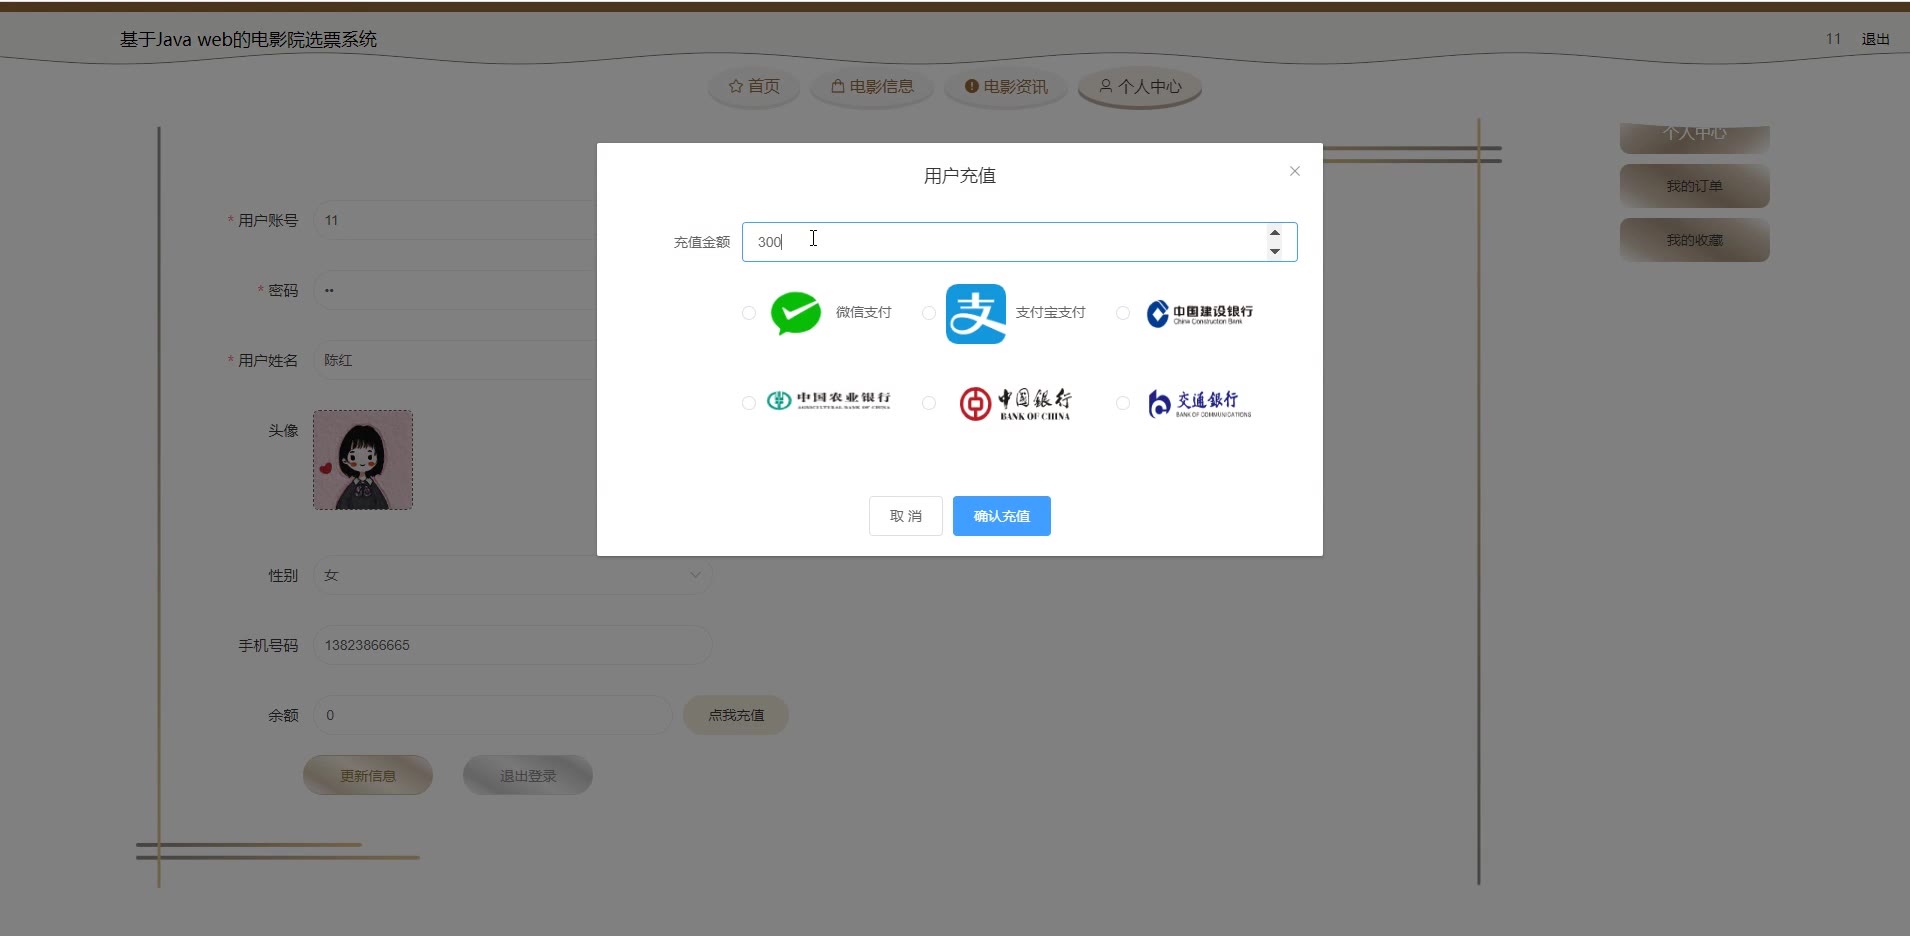Click the 点我充值 button

736,715
